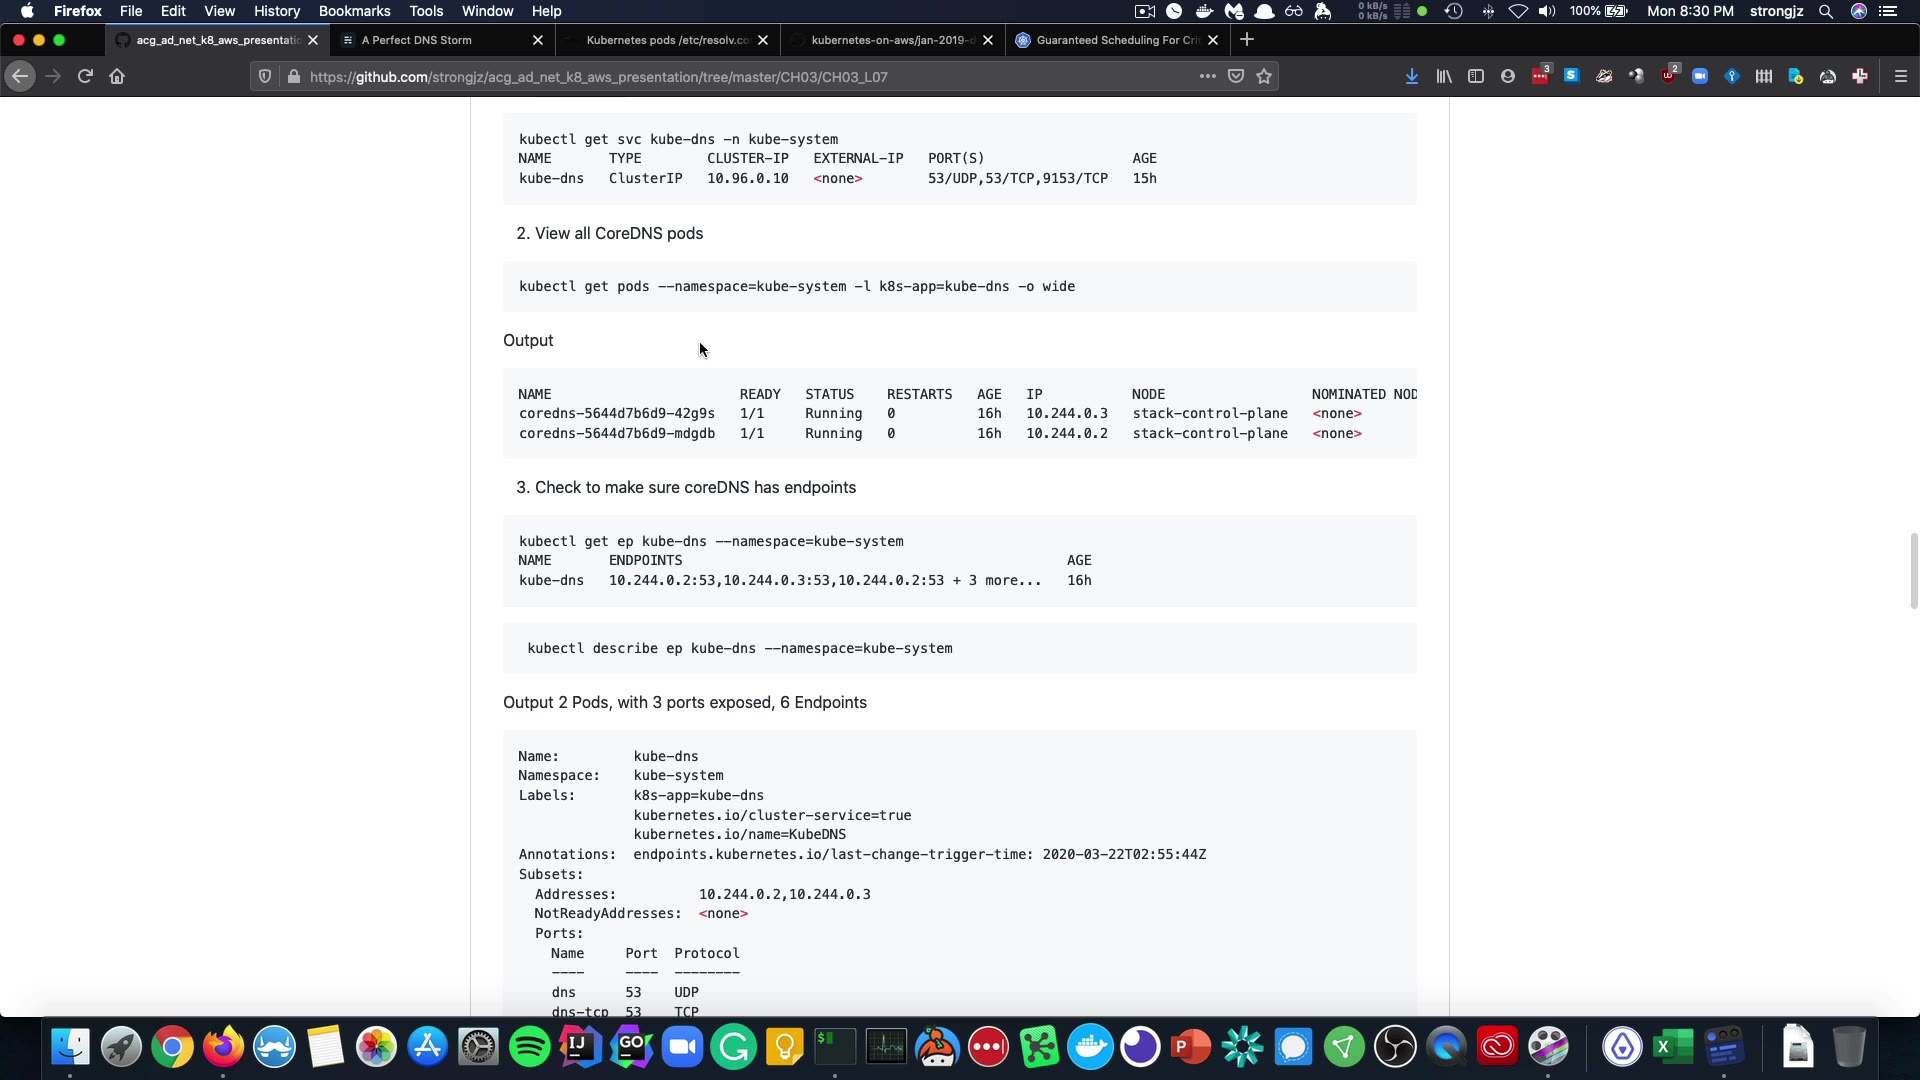The height and width of the screenshot is (1080, 1920).
Task: Save page to Pocket
Action: pos(1236,76)
